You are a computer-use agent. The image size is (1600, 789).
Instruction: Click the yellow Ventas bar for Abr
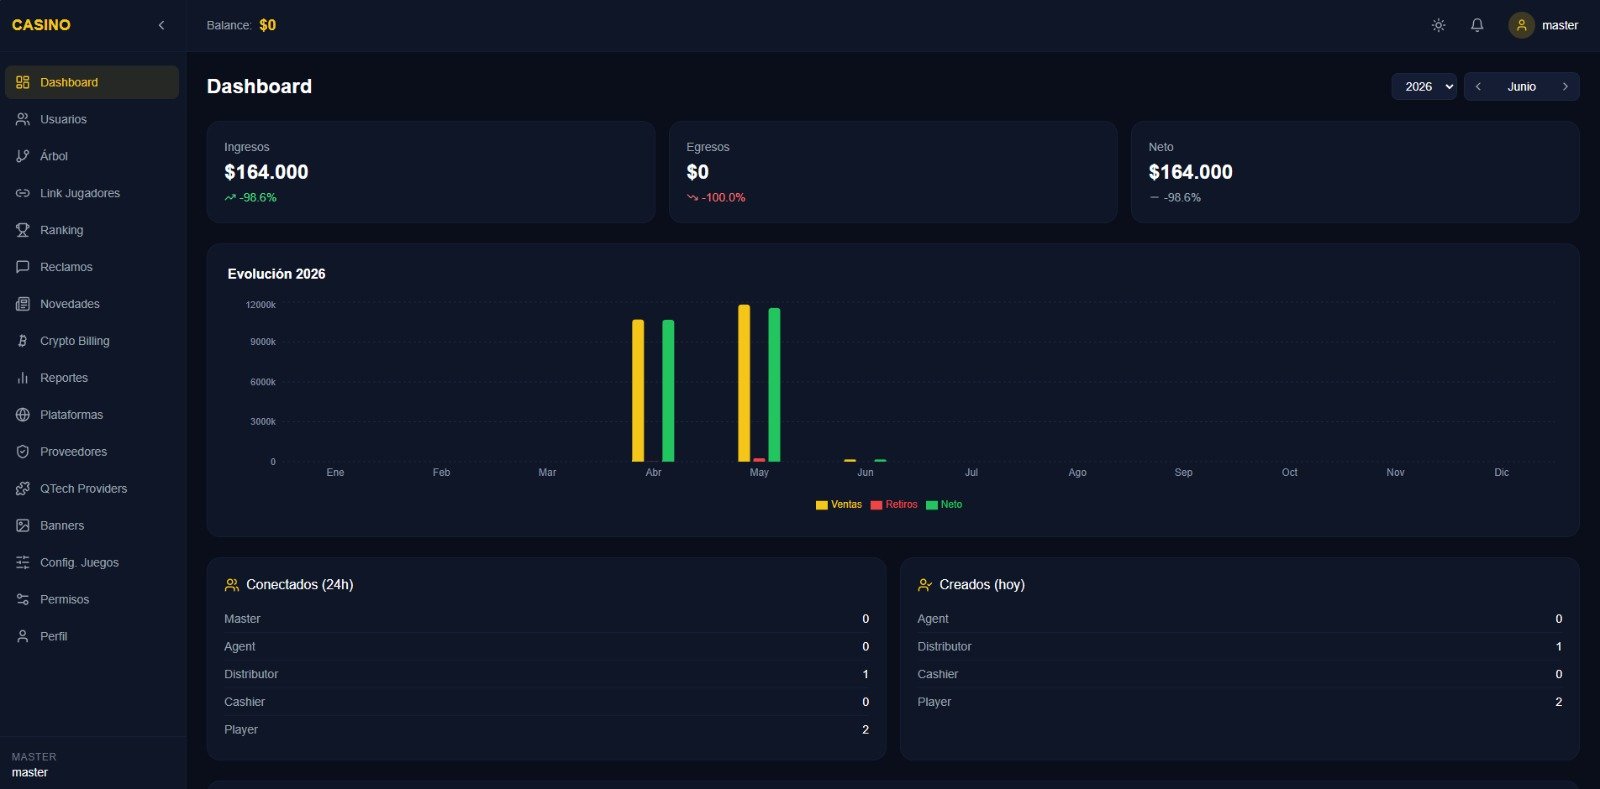pyautogui.click(x=638, y=390)
